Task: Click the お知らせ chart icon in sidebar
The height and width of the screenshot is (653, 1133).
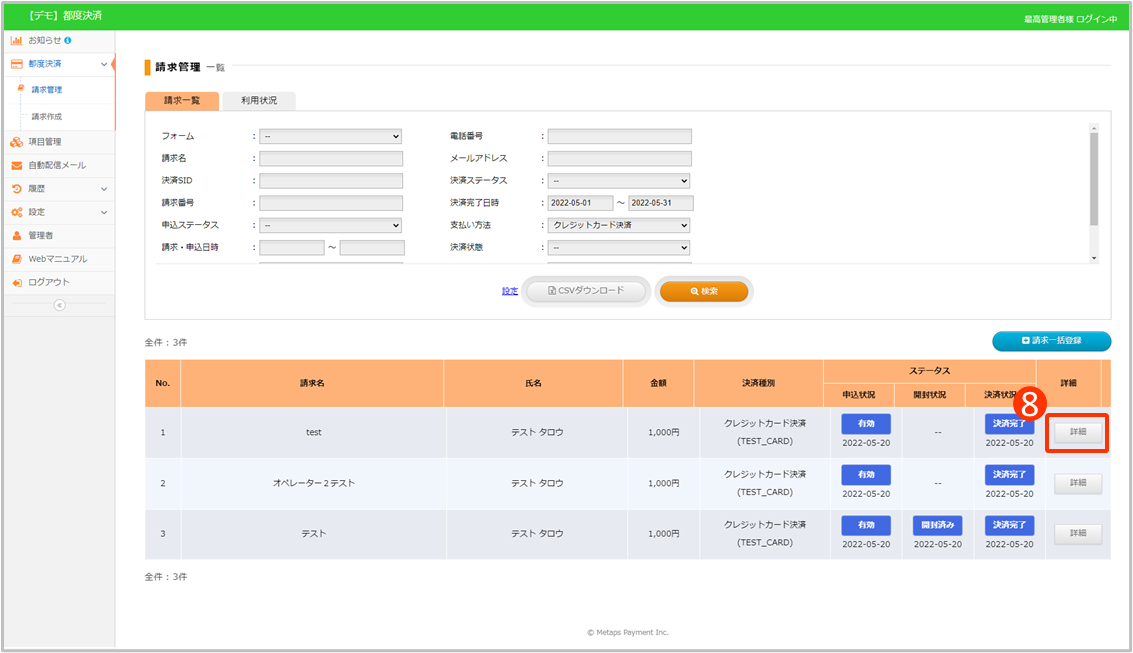Action: click(17, 40)
